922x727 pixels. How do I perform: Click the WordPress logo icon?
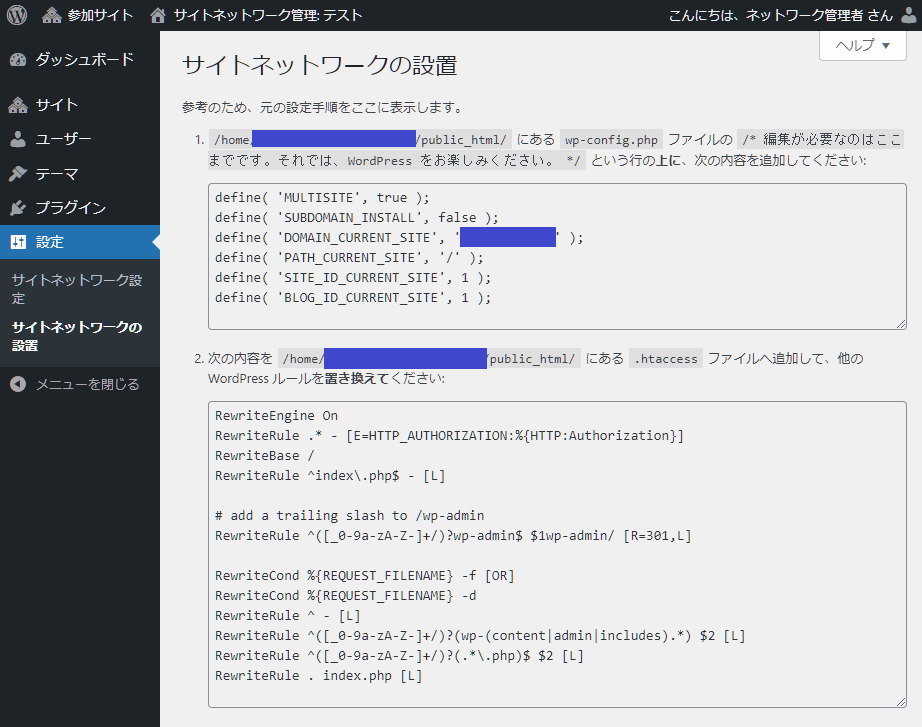pos(16,15)
